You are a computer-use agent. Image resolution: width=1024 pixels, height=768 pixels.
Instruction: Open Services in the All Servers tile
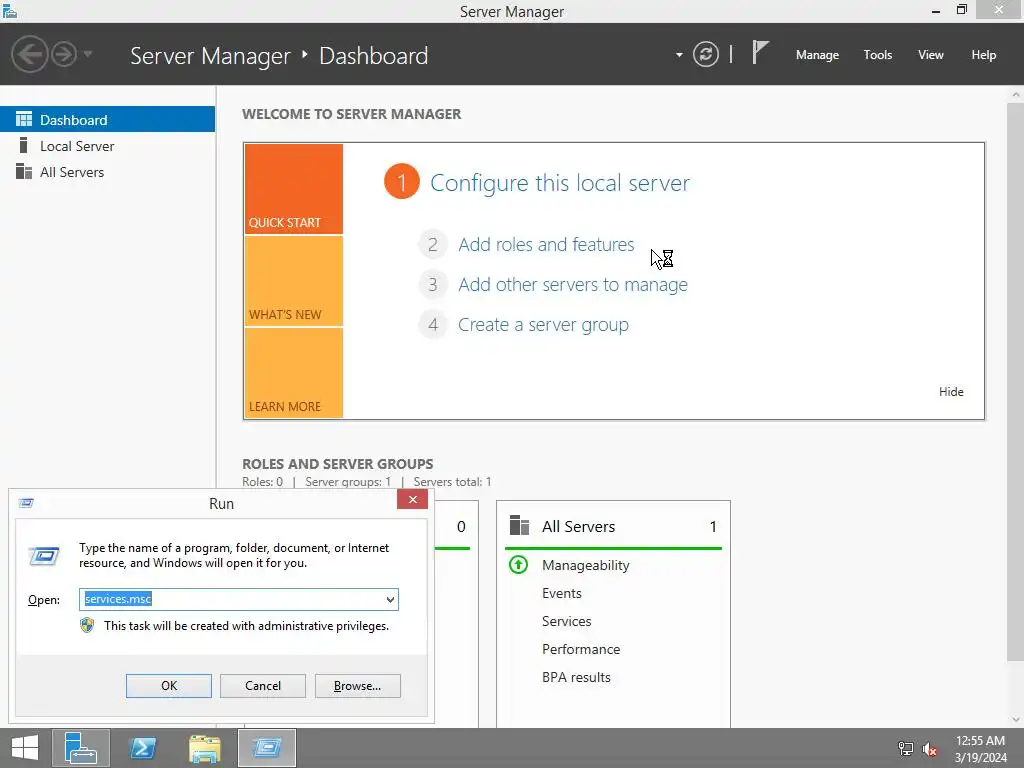pos(566,621)
